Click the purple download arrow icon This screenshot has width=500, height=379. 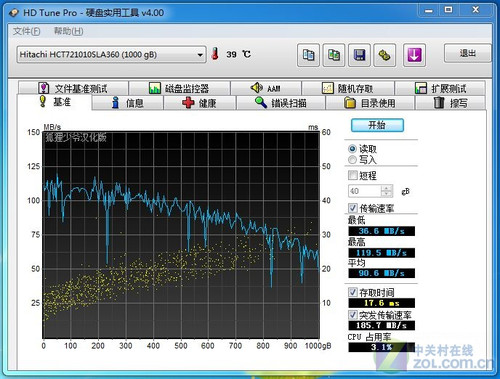pyautogui.click(x=414, y=55)
